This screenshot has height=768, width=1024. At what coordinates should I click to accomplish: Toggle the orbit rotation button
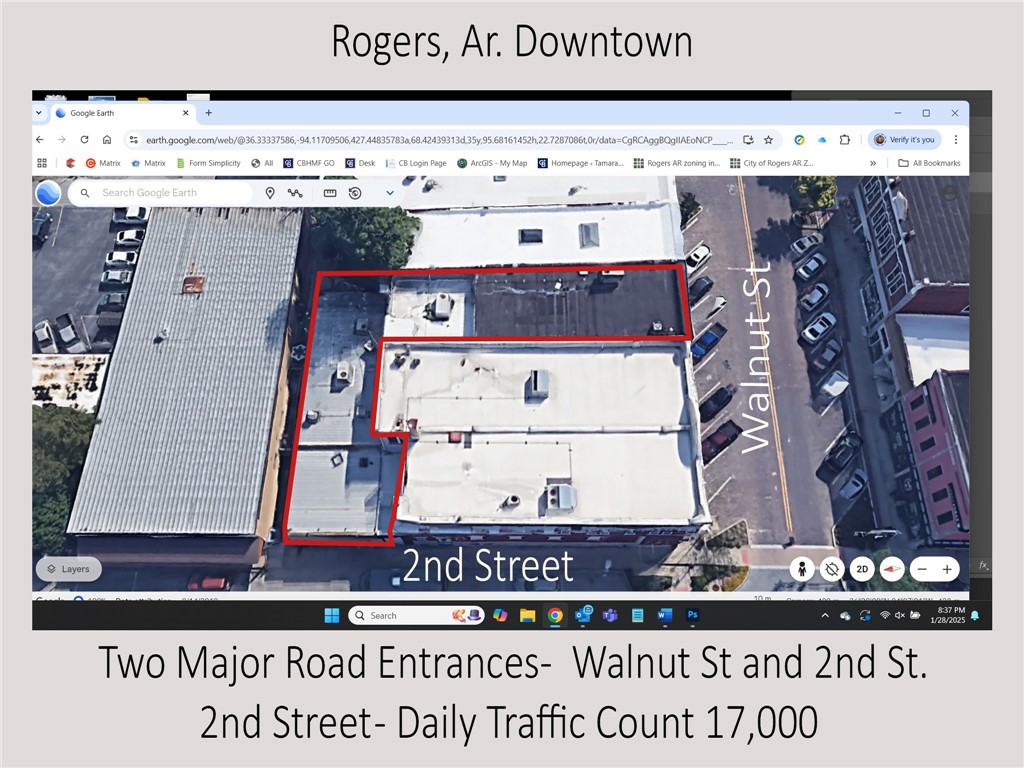click(x=831, y=569)
